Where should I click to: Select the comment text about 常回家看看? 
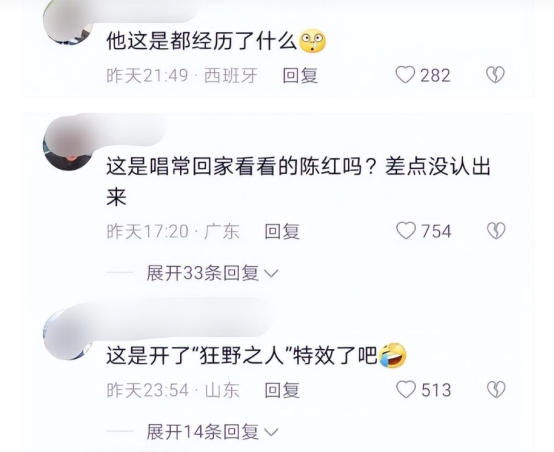pyautogui.click(x=299, y=181)
